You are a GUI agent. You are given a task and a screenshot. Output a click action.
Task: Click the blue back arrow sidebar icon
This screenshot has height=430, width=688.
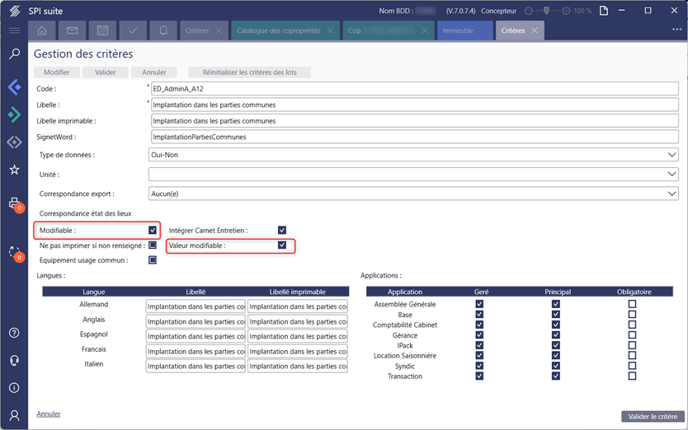pyautogui.click(x=14, y=87)
